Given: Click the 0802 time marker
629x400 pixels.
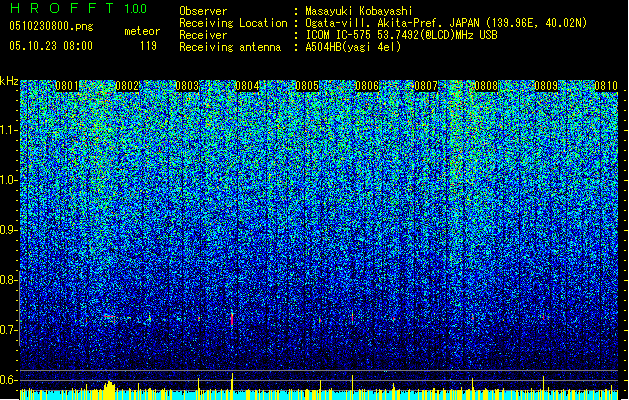Looking at the screenshot, I should click(127, 86).
